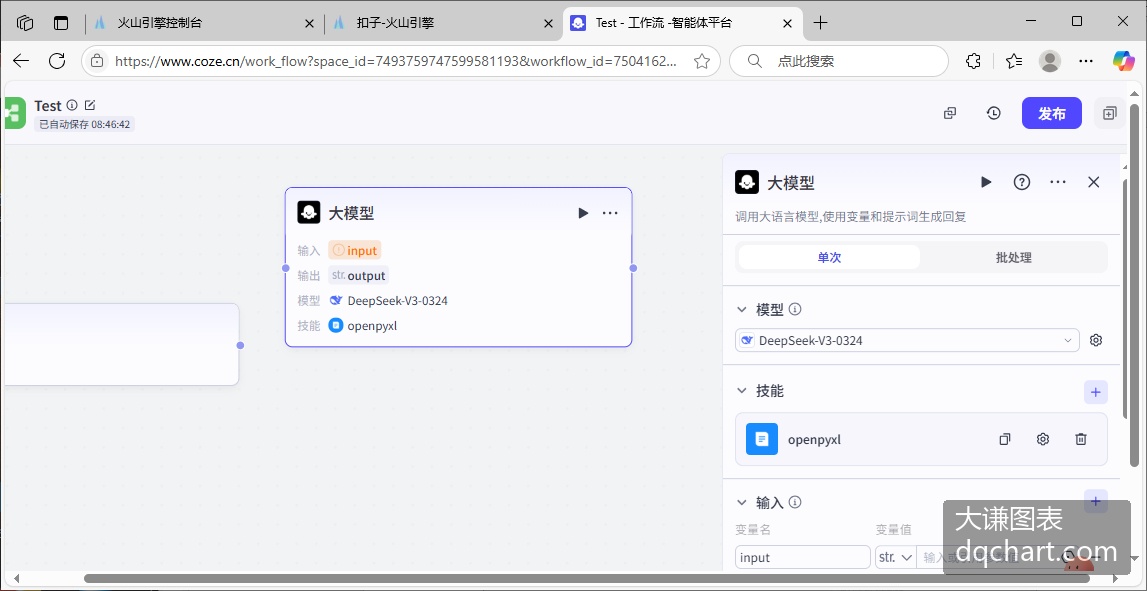The height and width of the screenshot is (591, 1147).
Task: Click the green workflow logo icon
Action: tap(13, 113)
